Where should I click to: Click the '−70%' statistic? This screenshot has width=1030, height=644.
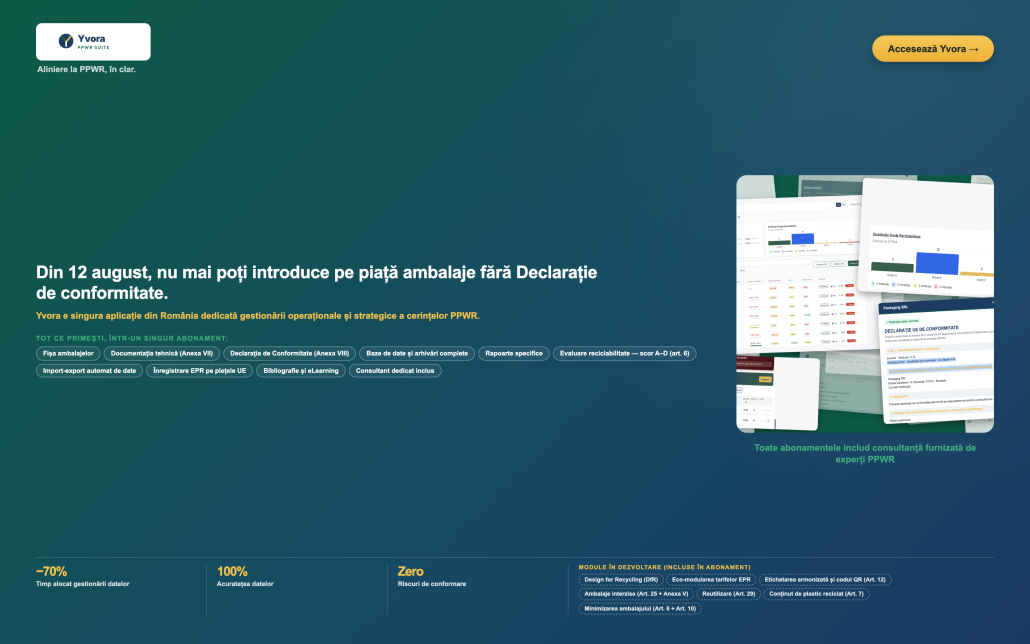point(52,571)
